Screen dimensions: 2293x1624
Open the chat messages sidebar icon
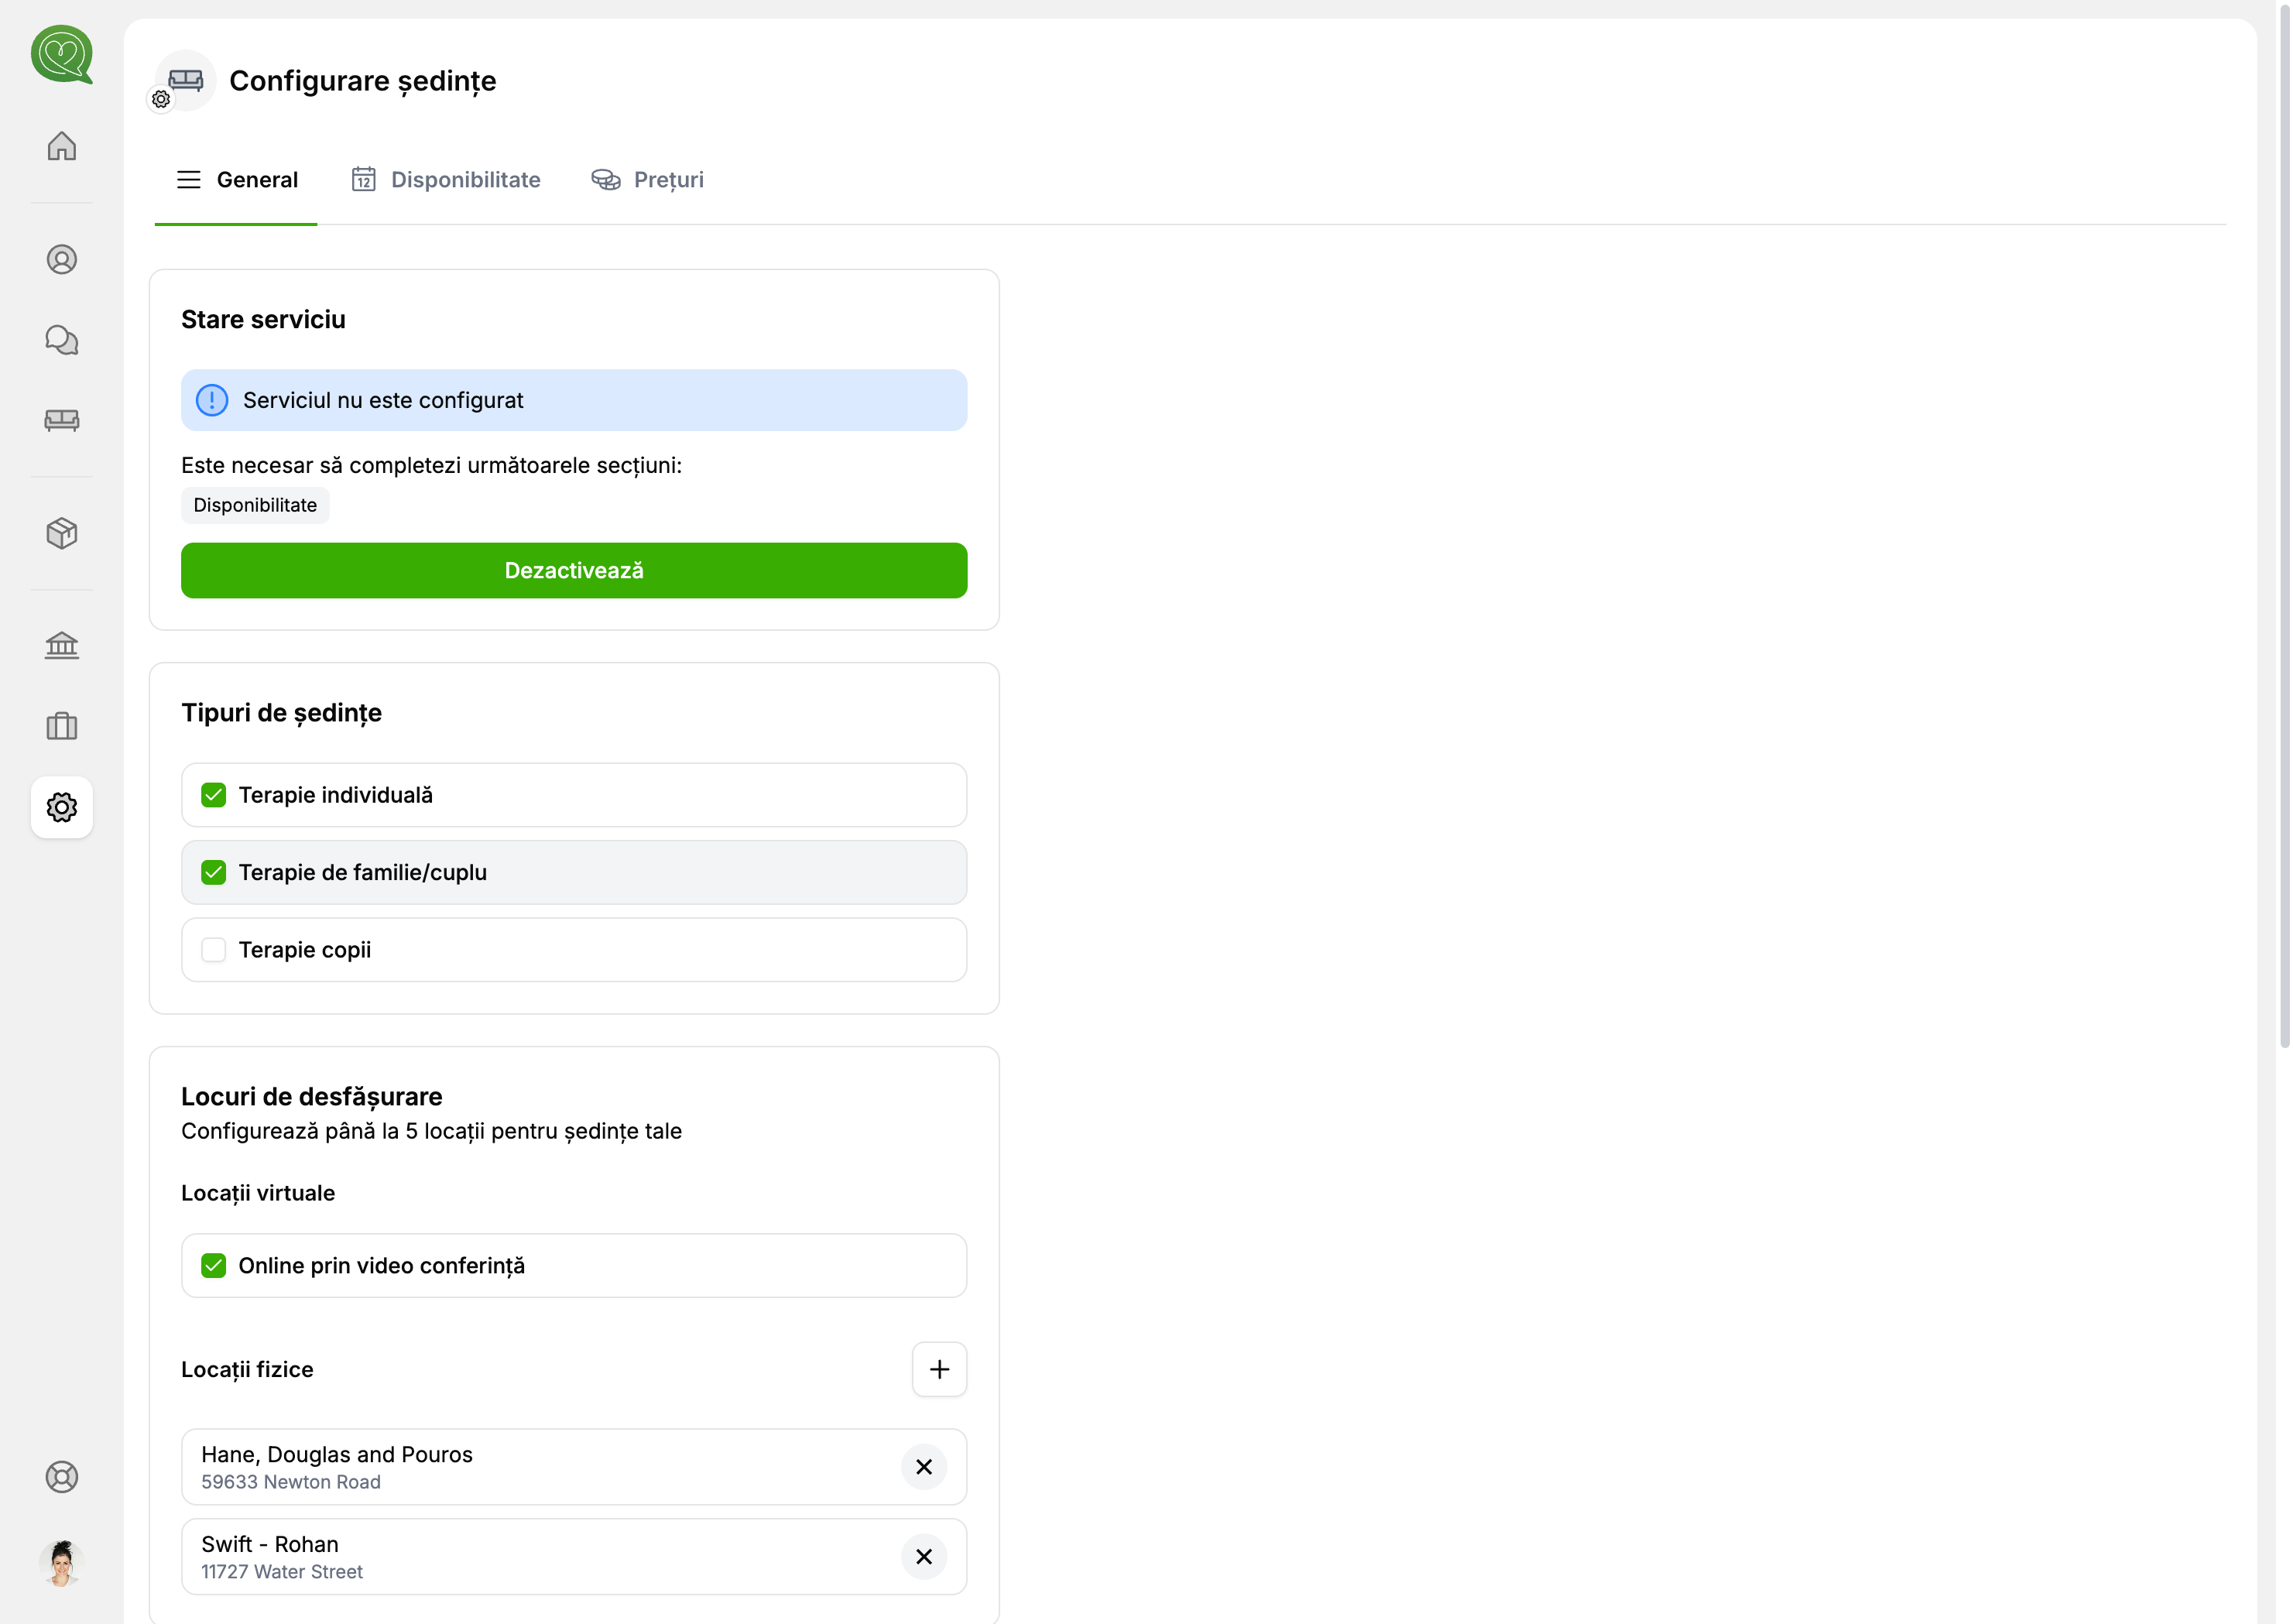(x=62, y=340)
